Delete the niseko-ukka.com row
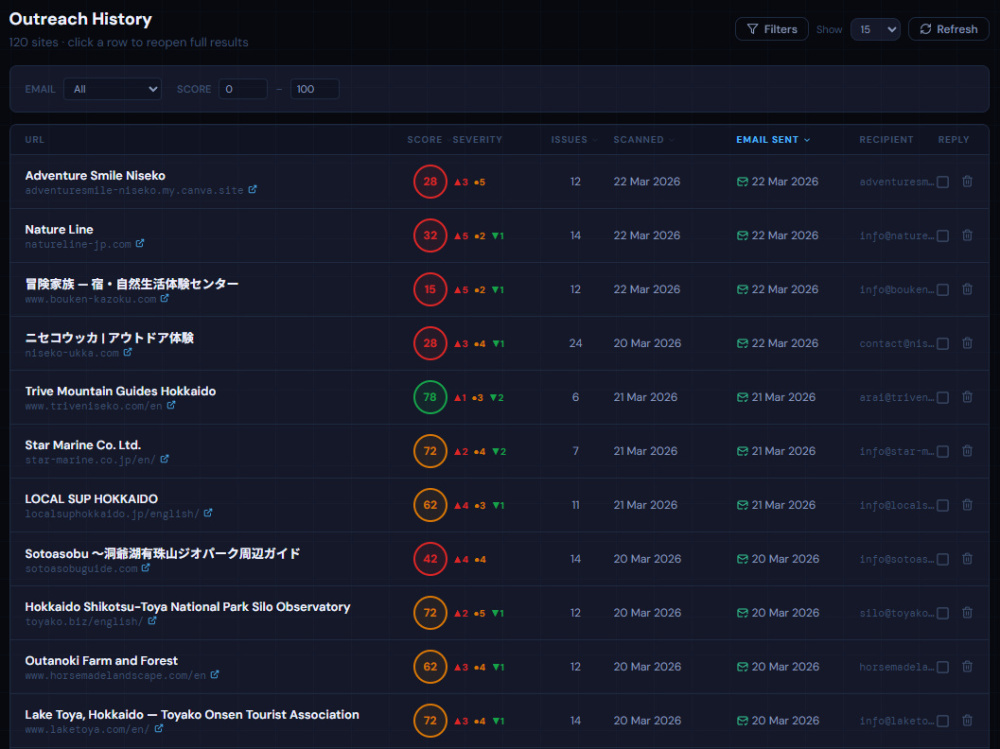Image resolution: width=1000 pixels, height=749 pixels. click(x=967, y=343)
